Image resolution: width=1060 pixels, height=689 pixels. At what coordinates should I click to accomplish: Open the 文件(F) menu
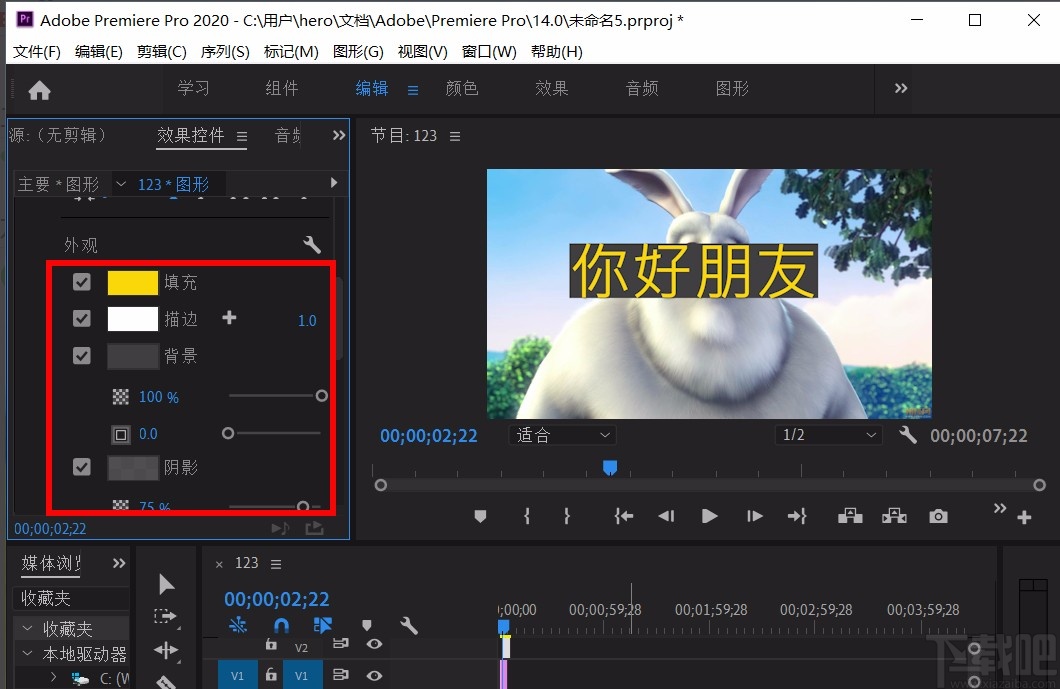click(x=37, y=51)
